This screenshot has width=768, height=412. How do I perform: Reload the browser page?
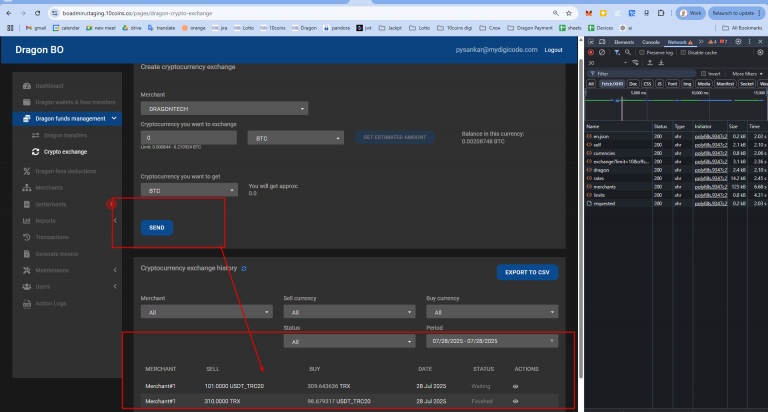pyautogui.click(x=38, y=13)
